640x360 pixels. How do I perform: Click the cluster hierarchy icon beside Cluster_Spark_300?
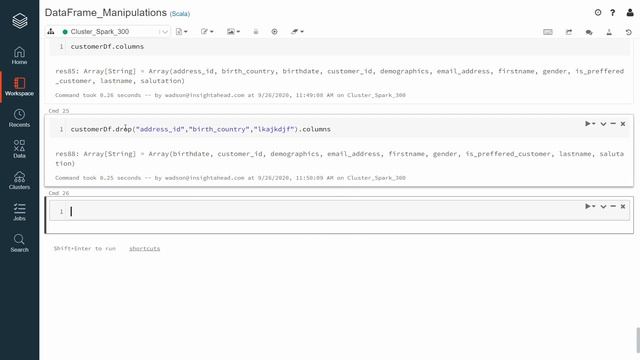click(51, 31)
